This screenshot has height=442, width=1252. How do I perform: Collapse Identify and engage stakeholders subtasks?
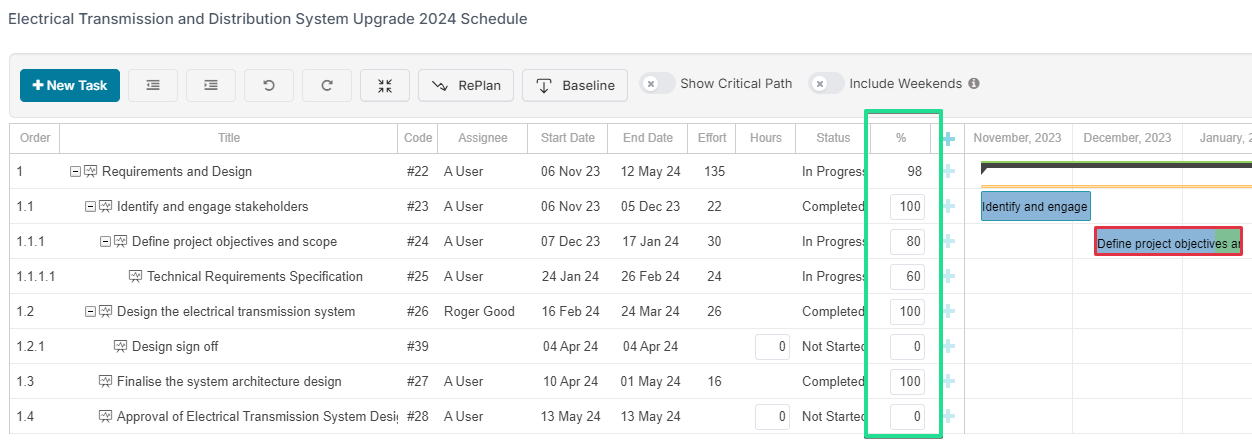coord(90,207)
